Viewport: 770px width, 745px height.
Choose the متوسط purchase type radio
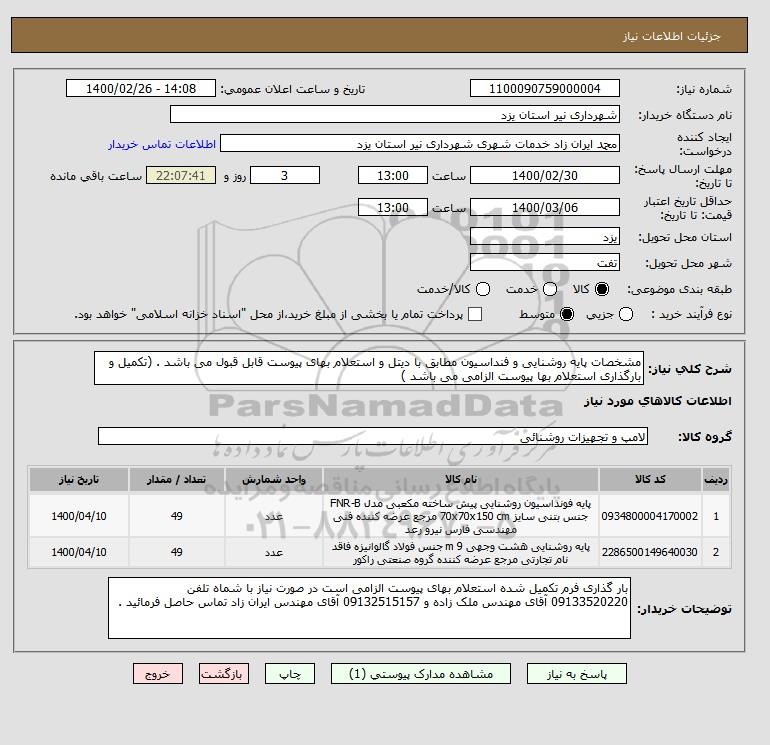click(x=567, y=314)
